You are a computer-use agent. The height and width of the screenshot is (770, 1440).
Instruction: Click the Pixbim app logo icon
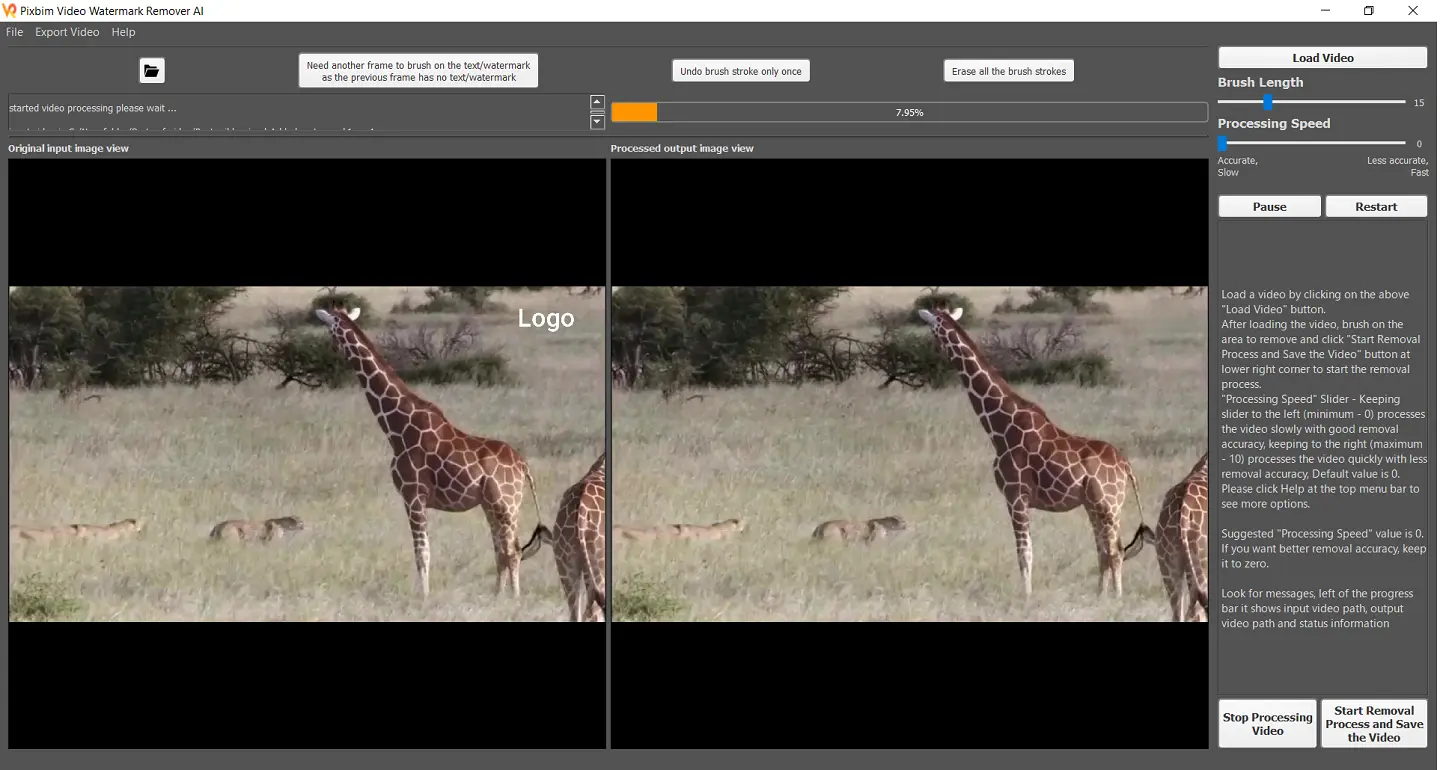pos(10,11)
